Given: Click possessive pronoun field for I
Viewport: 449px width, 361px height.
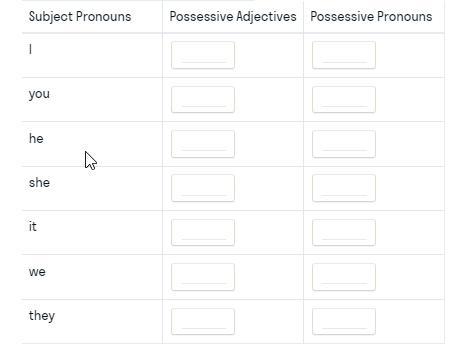Looking at the screenshot, I should (344, 55).
